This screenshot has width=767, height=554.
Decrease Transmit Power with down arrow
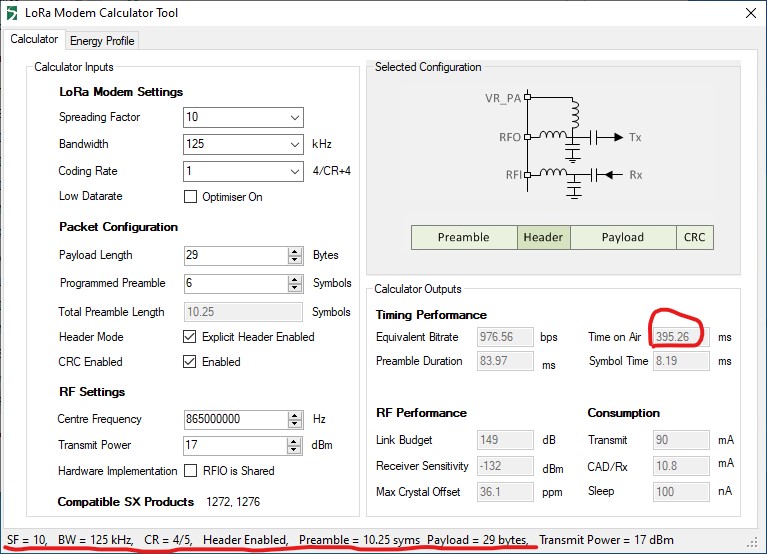coord(293,449)
